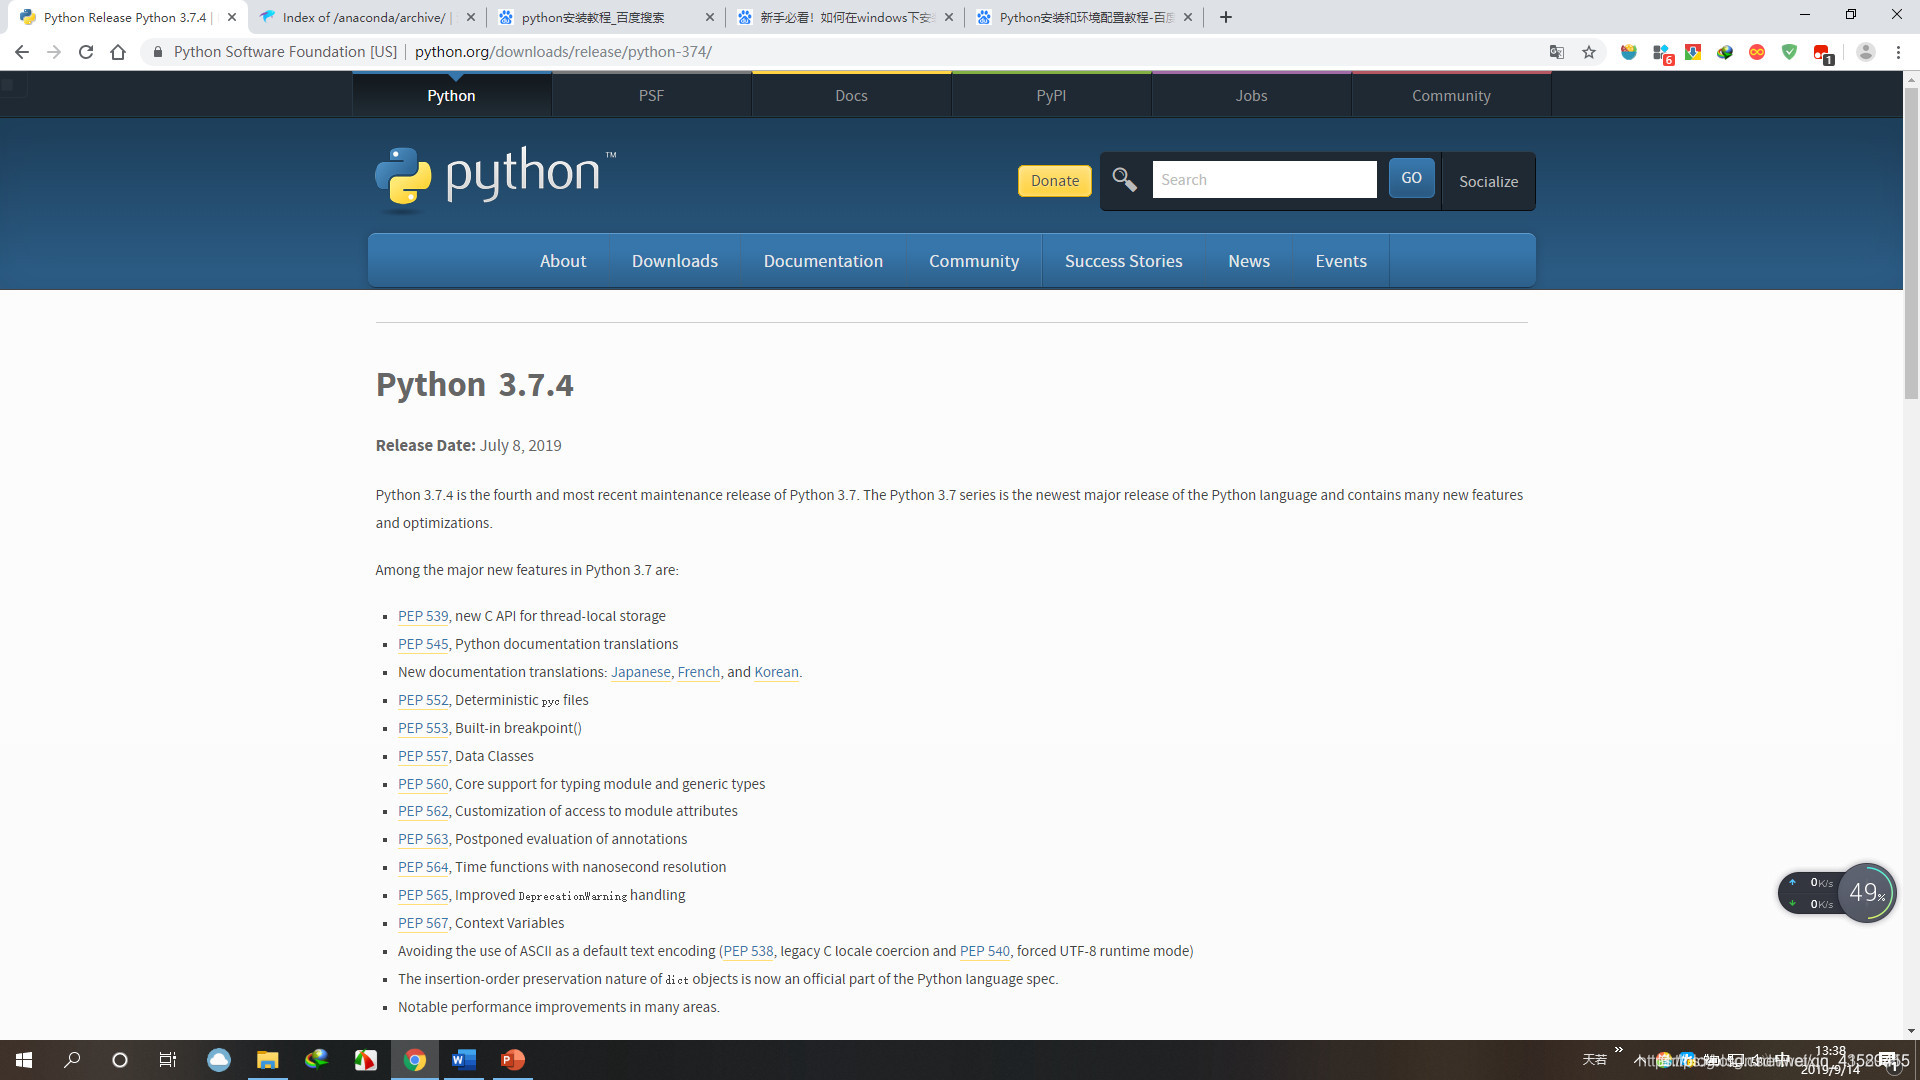This screenshot has width=1920, height=1080.
Task: Open the Downloads navigation menu
Action: tap(674, 261)
